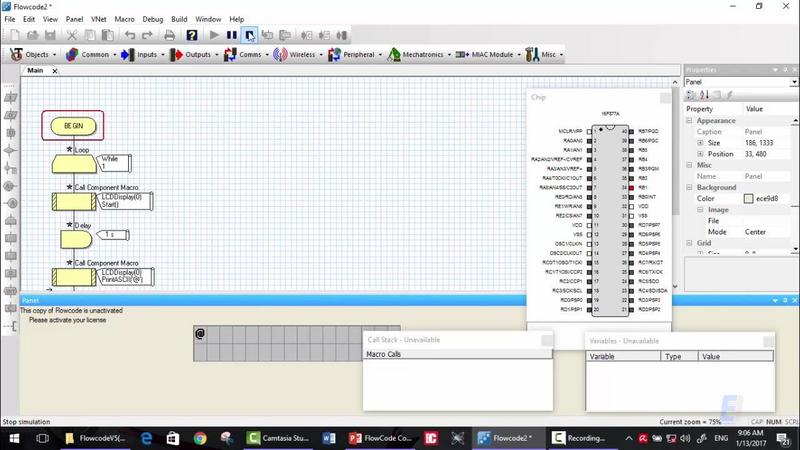The width and height of the screenshot is (800, 450).
Task: Open the Objects dropdown arrow
Action: tap(55, 55)
